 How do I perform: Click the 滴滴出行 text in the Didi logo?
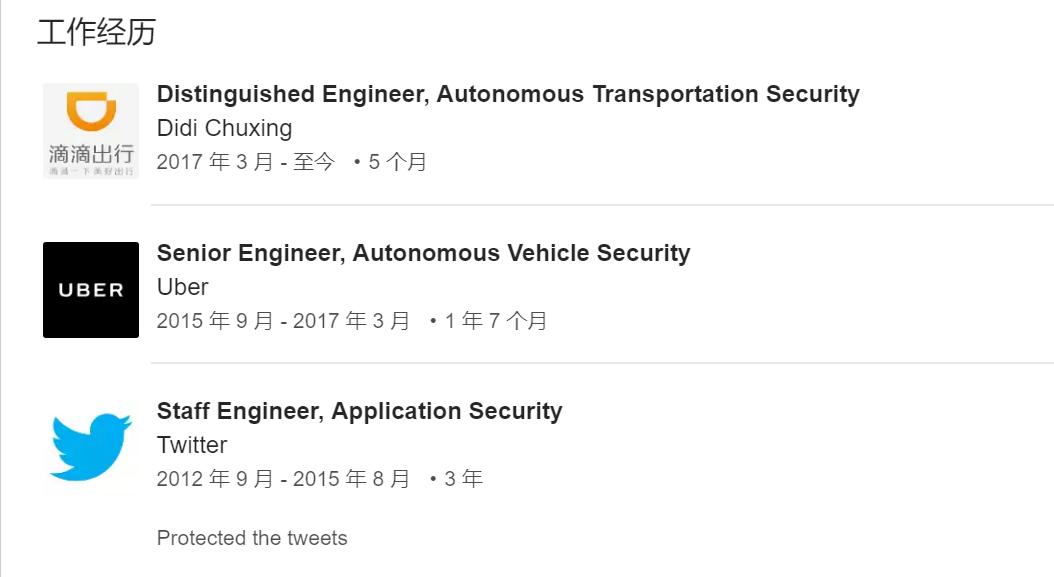(91, 154)
